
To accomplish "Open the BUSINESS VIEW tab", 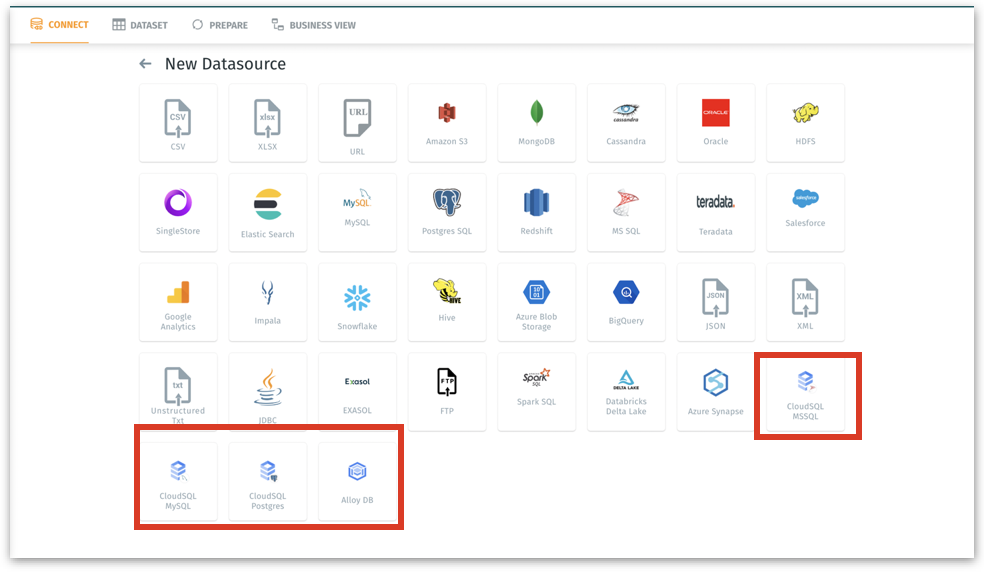I will [x=314, y=25].
